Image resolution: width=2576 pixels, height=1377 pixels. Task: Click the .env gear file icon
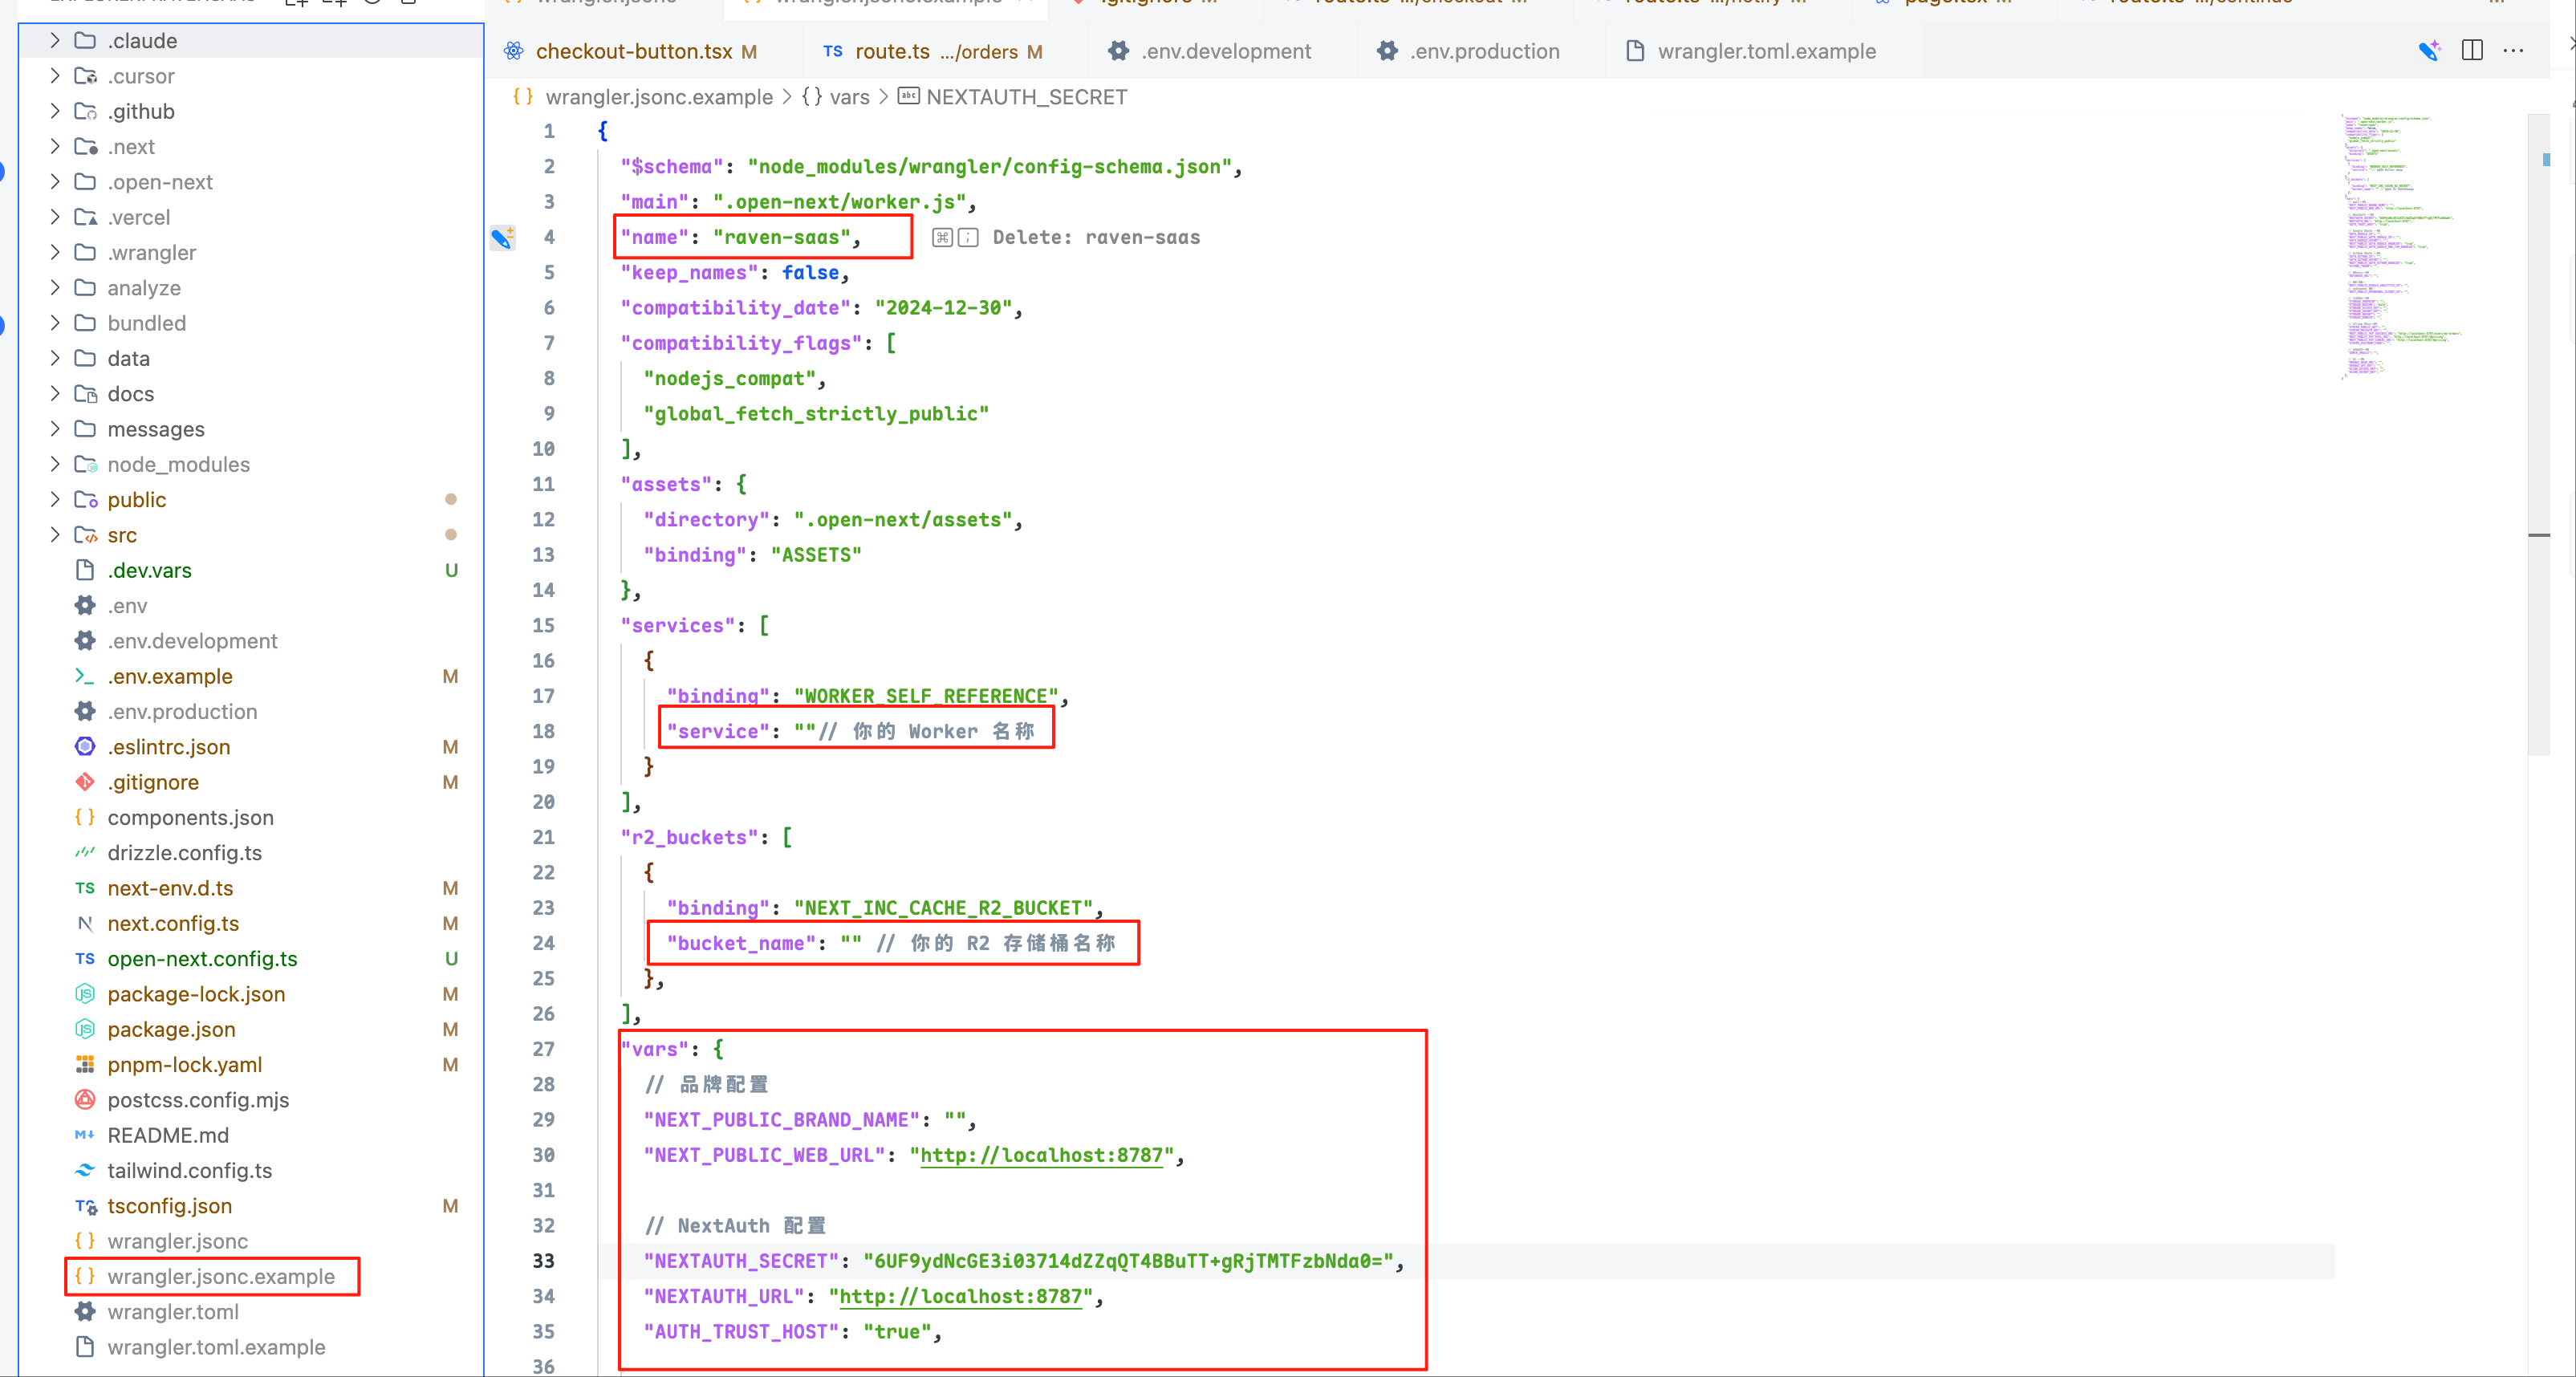tap(85, 605)
